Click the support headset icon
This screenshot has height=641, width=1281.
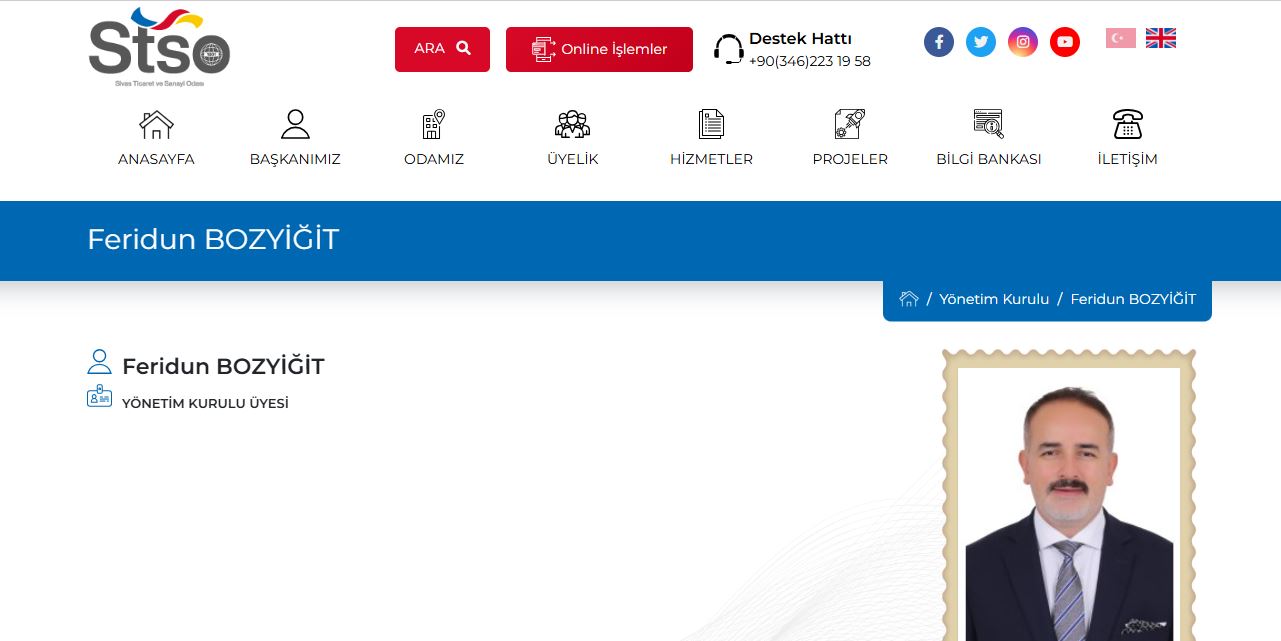[728, 49]
